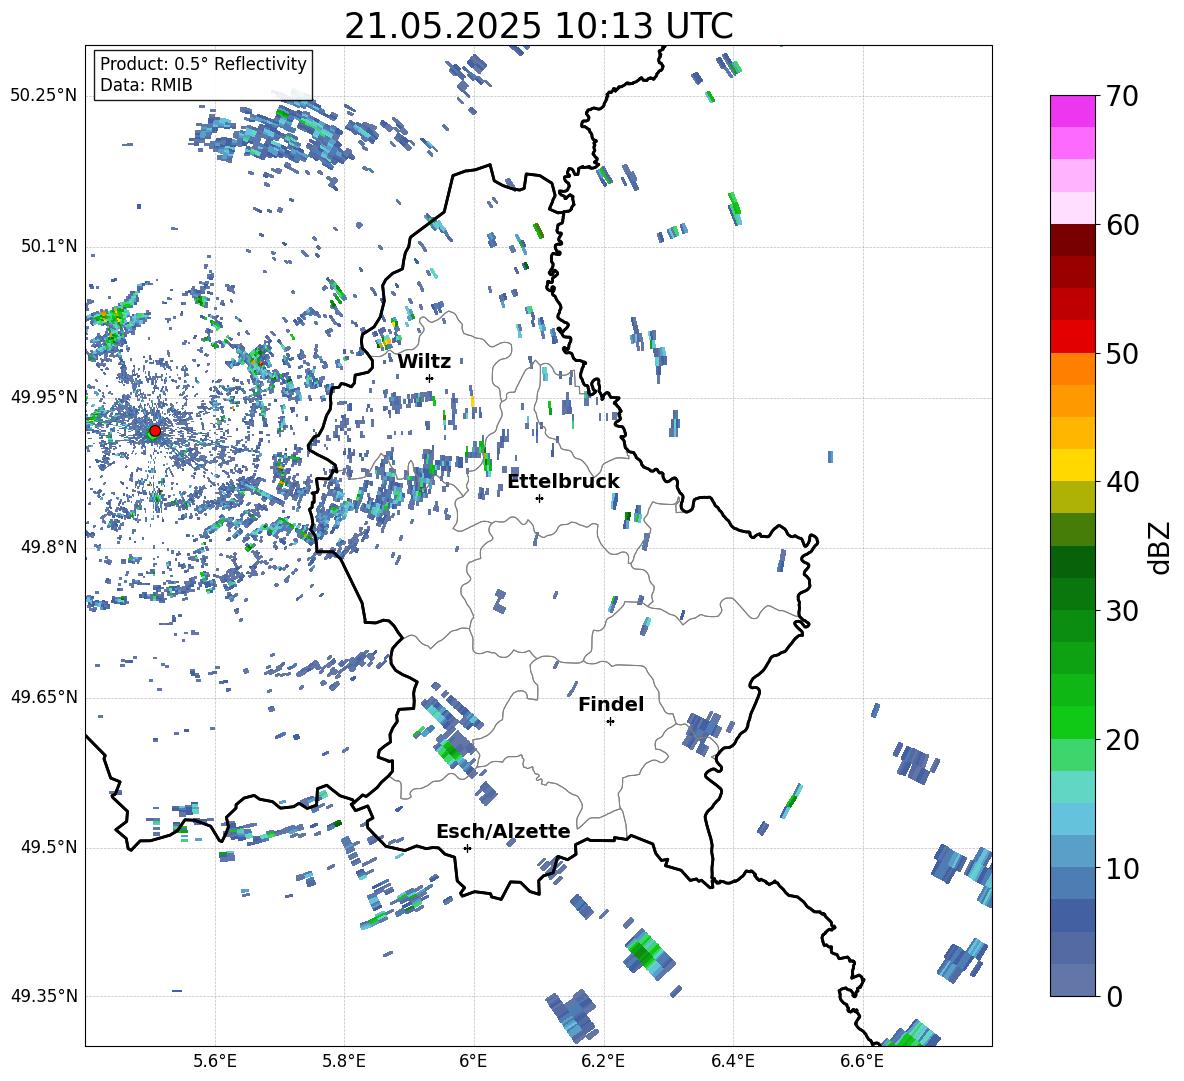This screenshot has height=1081, width=1184.
Task: Click the 49.5°N latitude label
Action: coord(49,846)
